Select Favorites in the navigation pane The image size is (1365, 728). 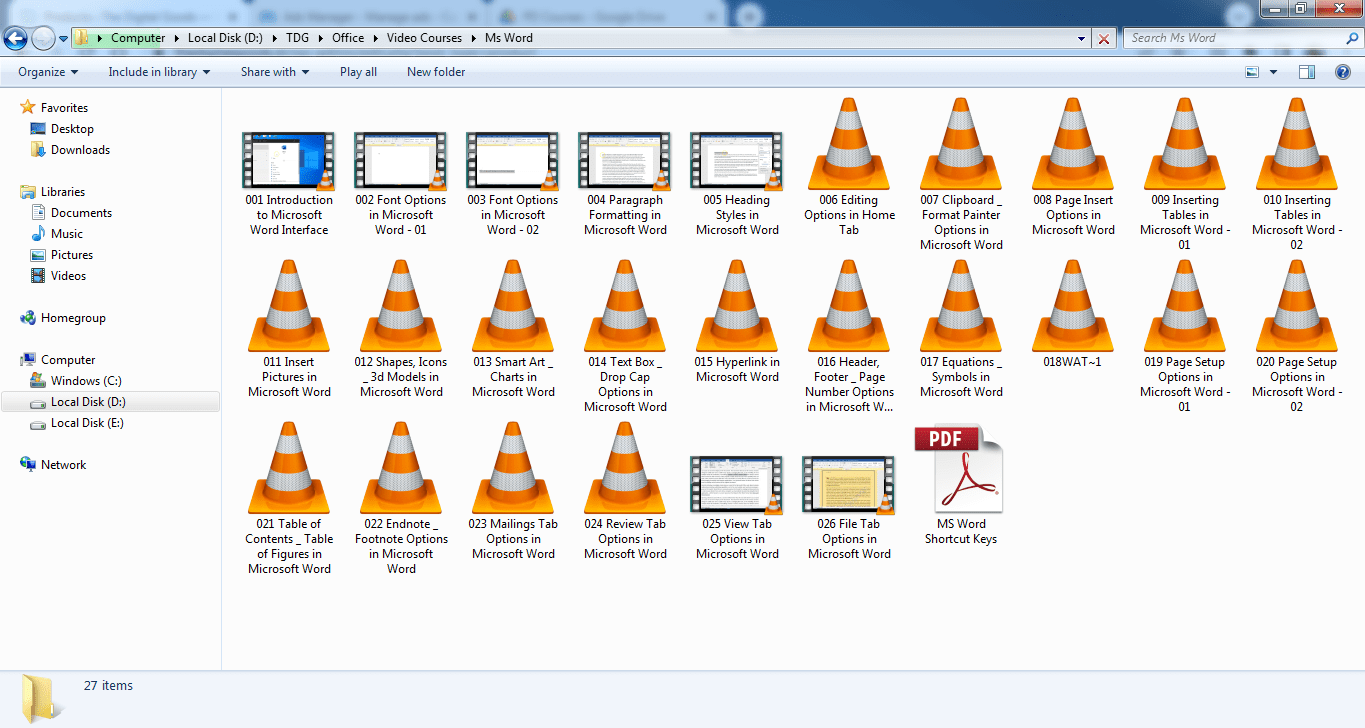coord(64,108)
